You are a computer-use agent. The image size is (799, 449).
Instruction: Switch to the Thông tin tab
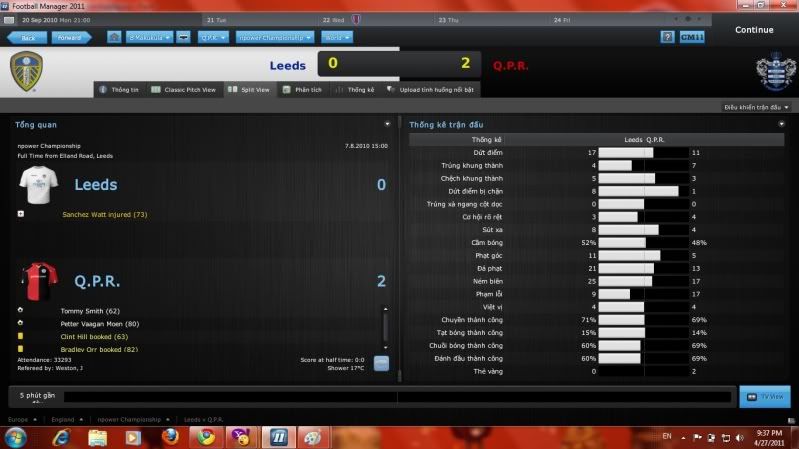coord(119,90)
